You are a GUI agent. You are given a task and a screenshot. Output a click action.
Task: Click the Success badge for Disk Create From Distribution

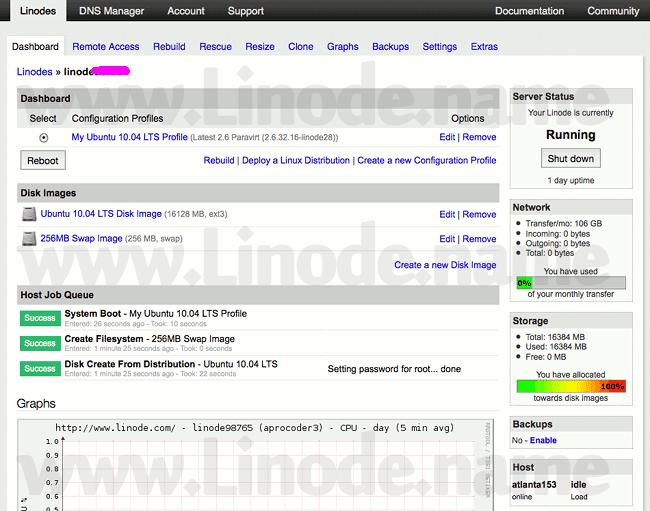pos(40,368)
